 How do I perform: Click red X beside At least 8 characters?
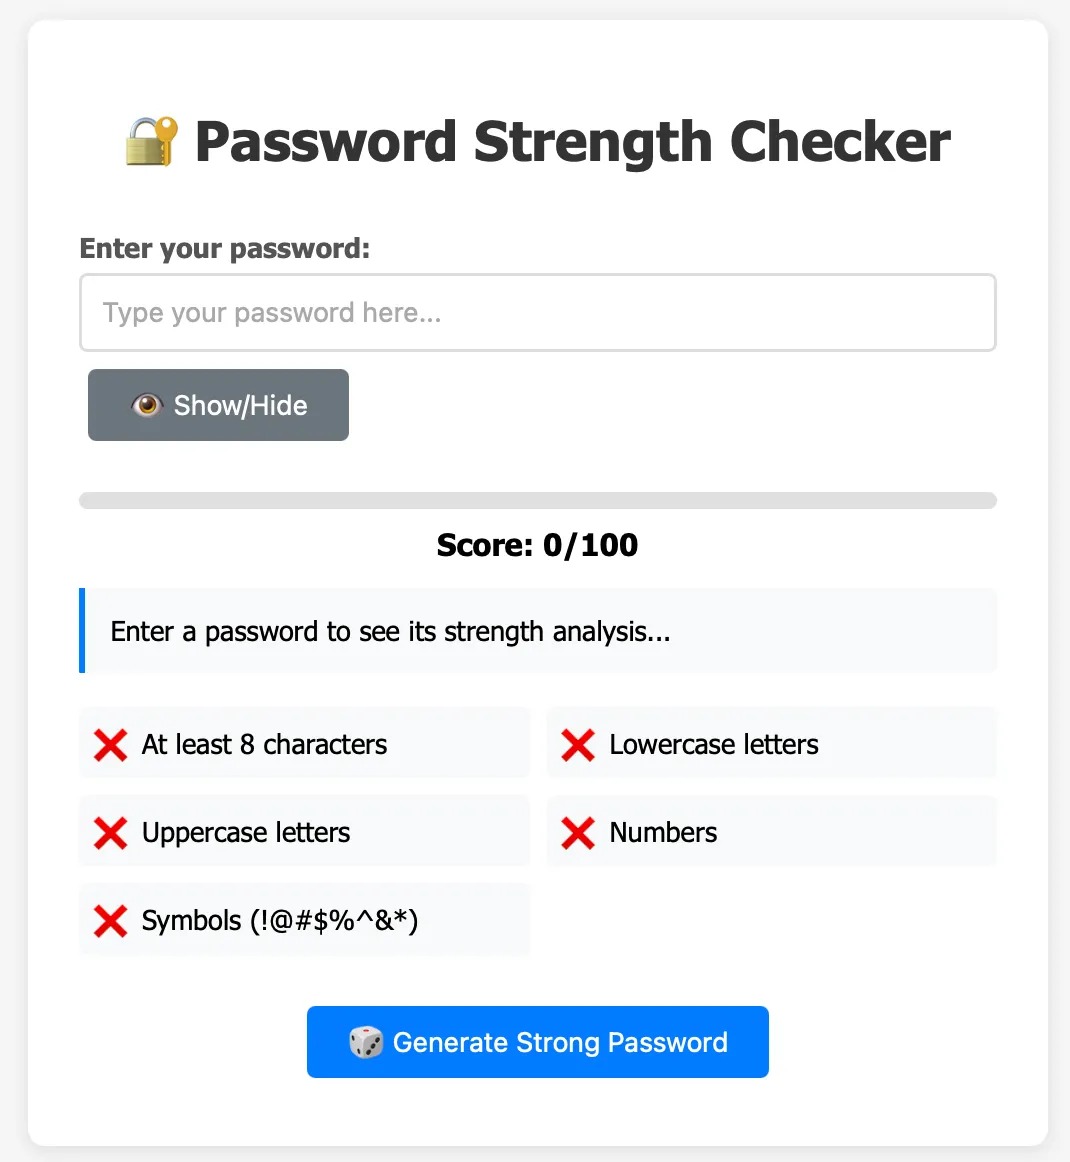[110, 745]
